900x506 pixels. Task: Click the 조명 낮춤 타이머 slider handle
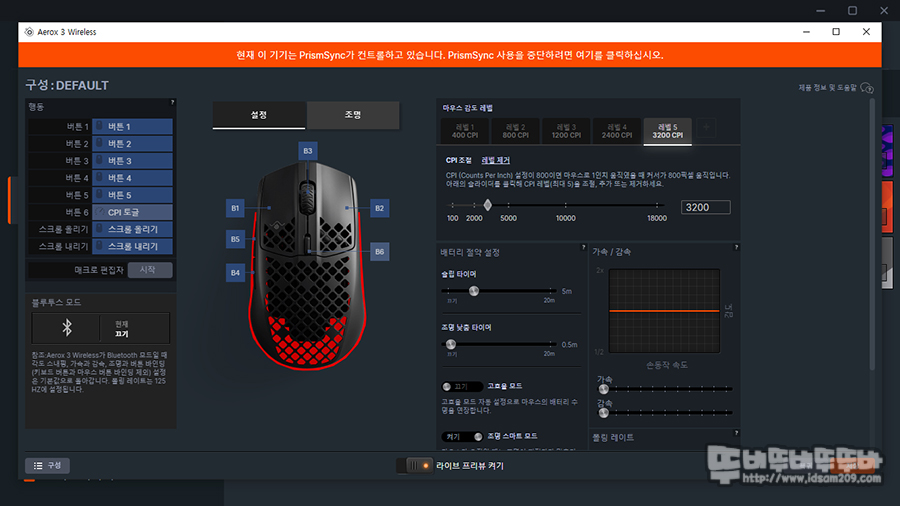click(451, 344)
